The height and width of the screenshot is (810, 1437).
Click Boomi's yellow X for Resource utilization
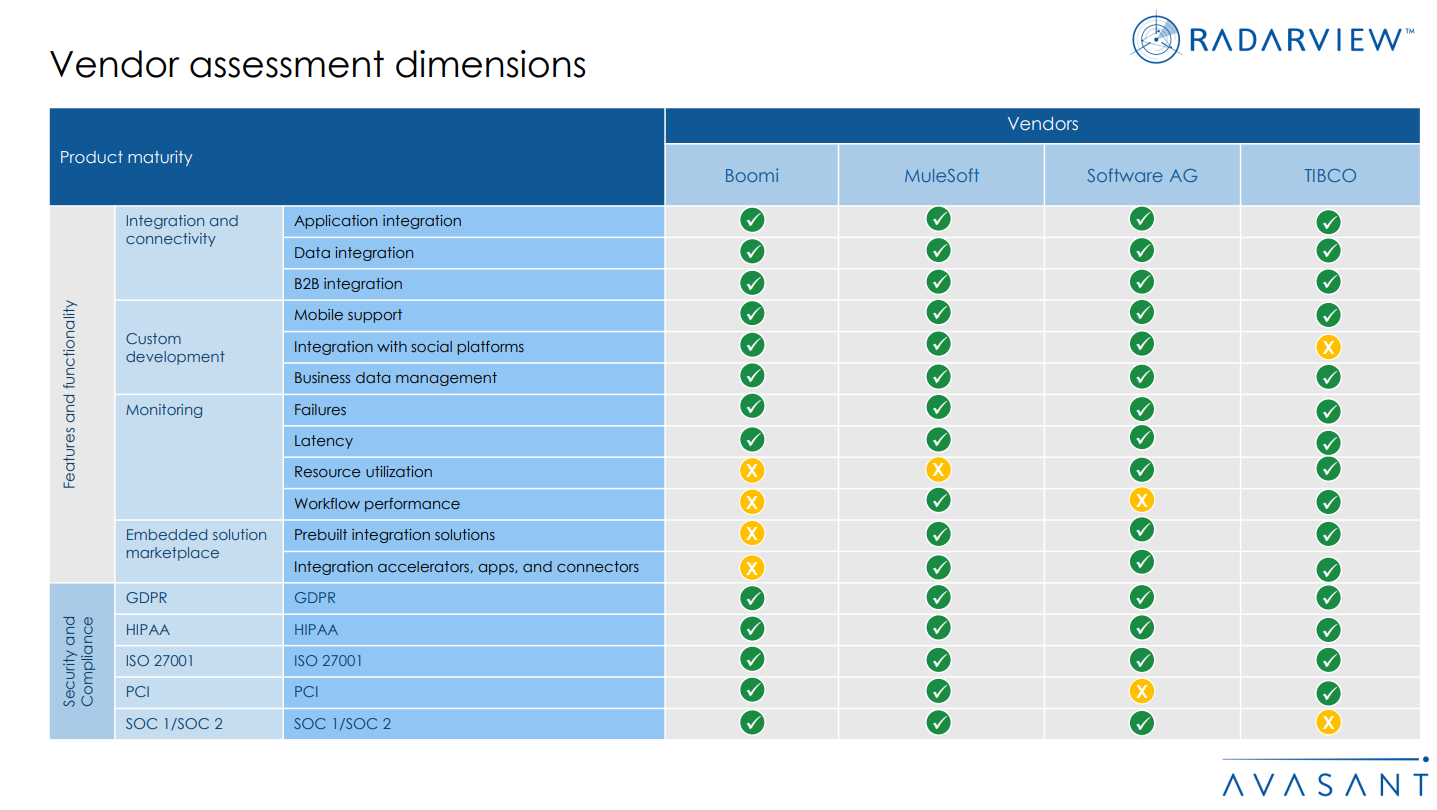pyautogui.click(x=752, y=471)
